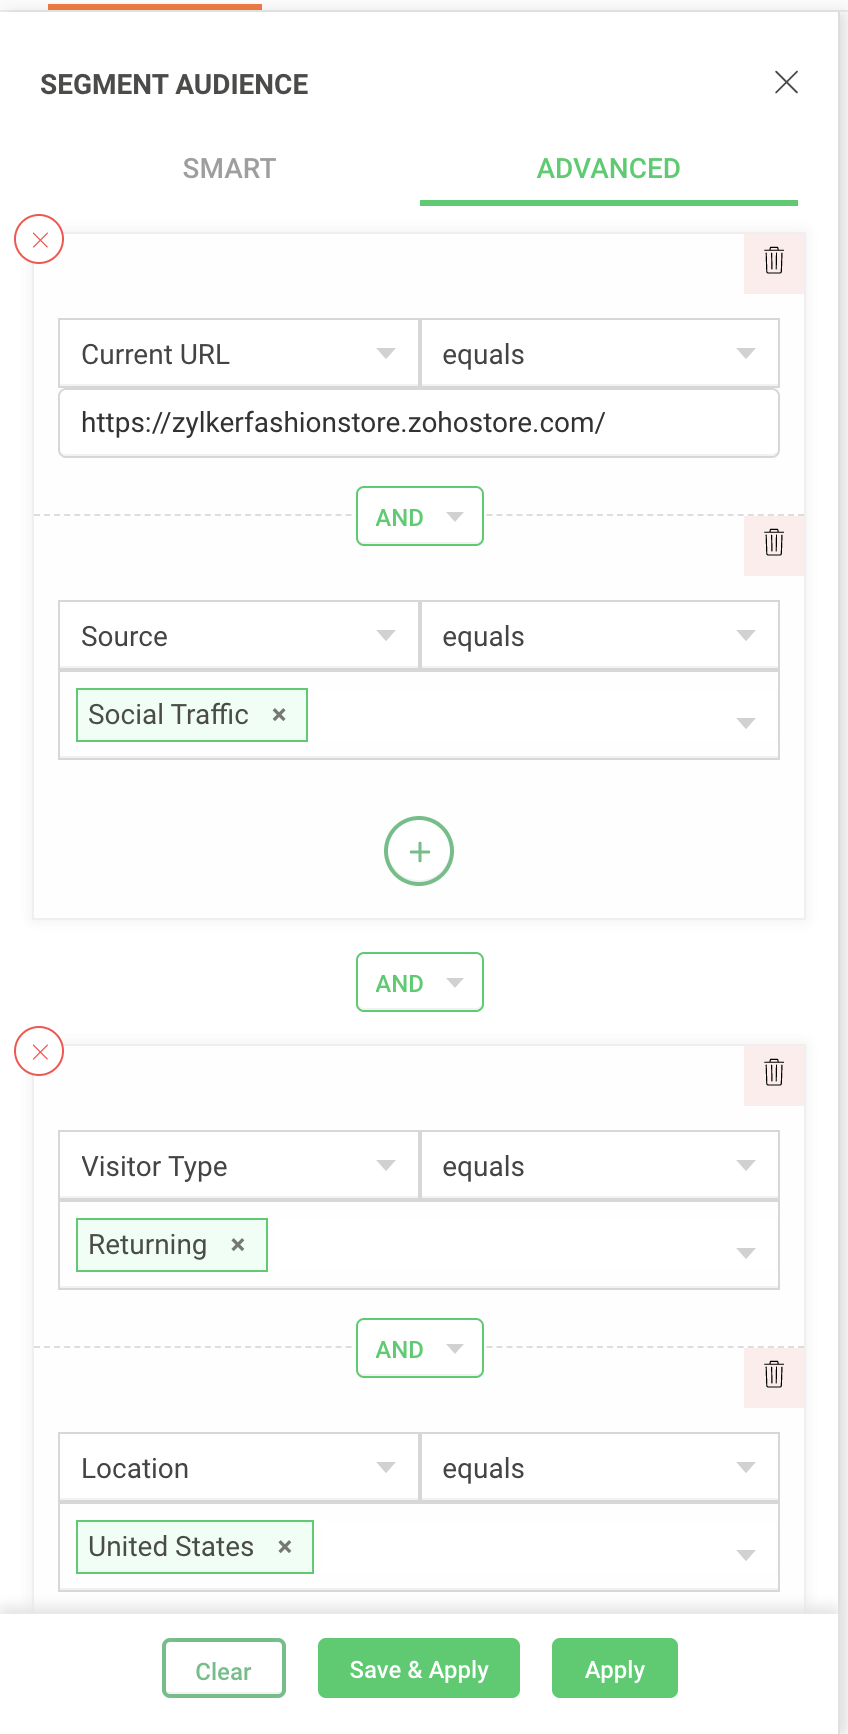Remove the first condition group red X
Screen dimensions: 848x1734
coord(39,240)
